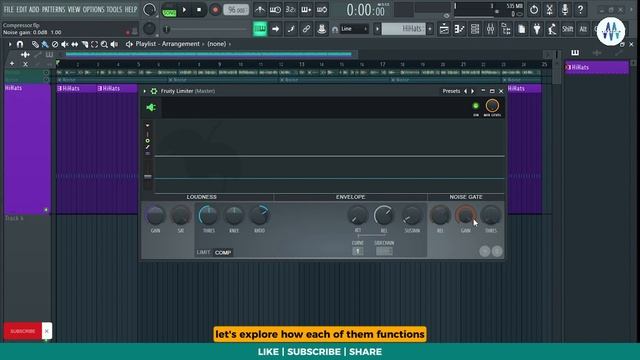The width and height of the screenshot is (640, 360).
Task: Select the playlist Delete tool
Action: click(55, 44)
